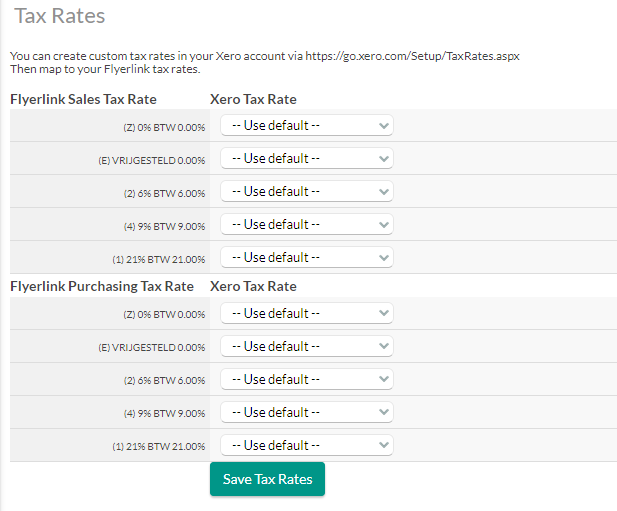
Task: Click chevron arrow on sales 21% BTW dropdown
Action: point(384,258)
